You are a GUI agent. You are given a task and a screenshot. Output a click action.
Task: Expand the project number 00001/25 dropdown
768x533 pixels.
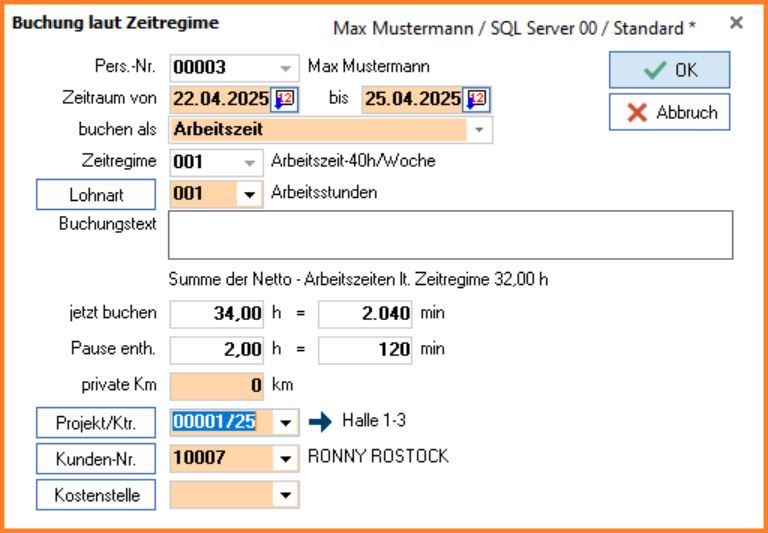286,423
